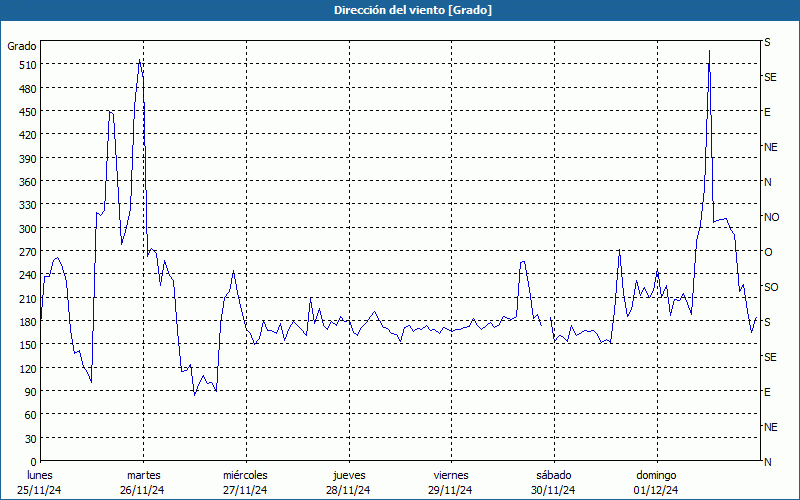Click the 60 tick on the left axis
The width and height of the screenshot is (800, 500).
(x=30, y=415)
